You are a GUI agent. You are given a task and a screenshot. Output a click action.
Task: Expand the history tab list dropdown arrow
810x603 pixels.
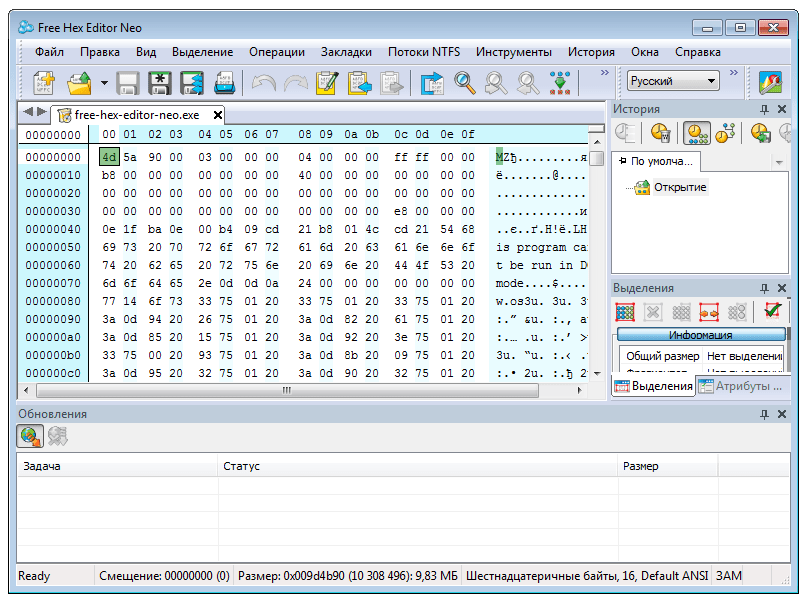[x=779, y=162]
